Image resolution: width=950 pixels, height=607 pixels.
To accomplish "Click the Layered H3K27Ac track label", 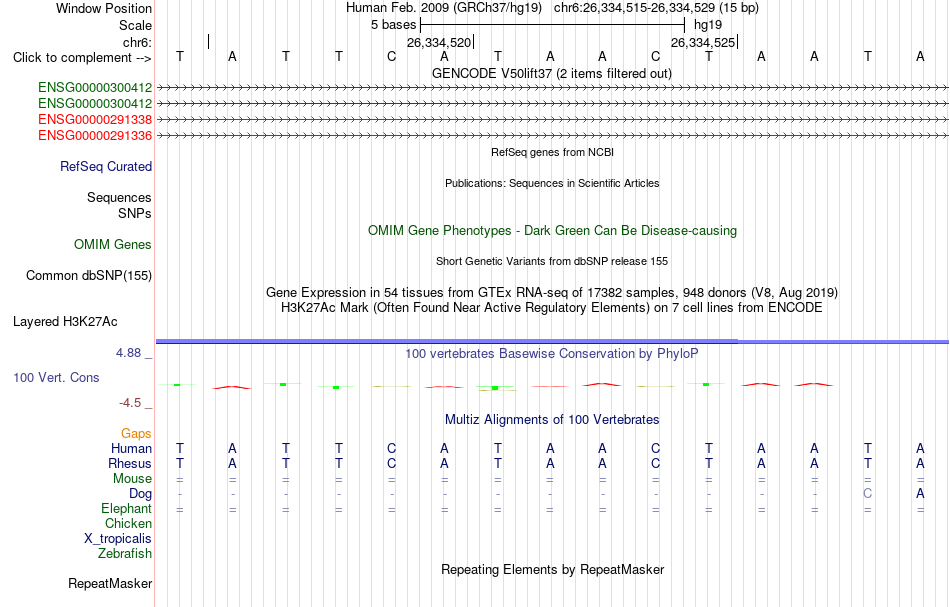I will [65, 322].
